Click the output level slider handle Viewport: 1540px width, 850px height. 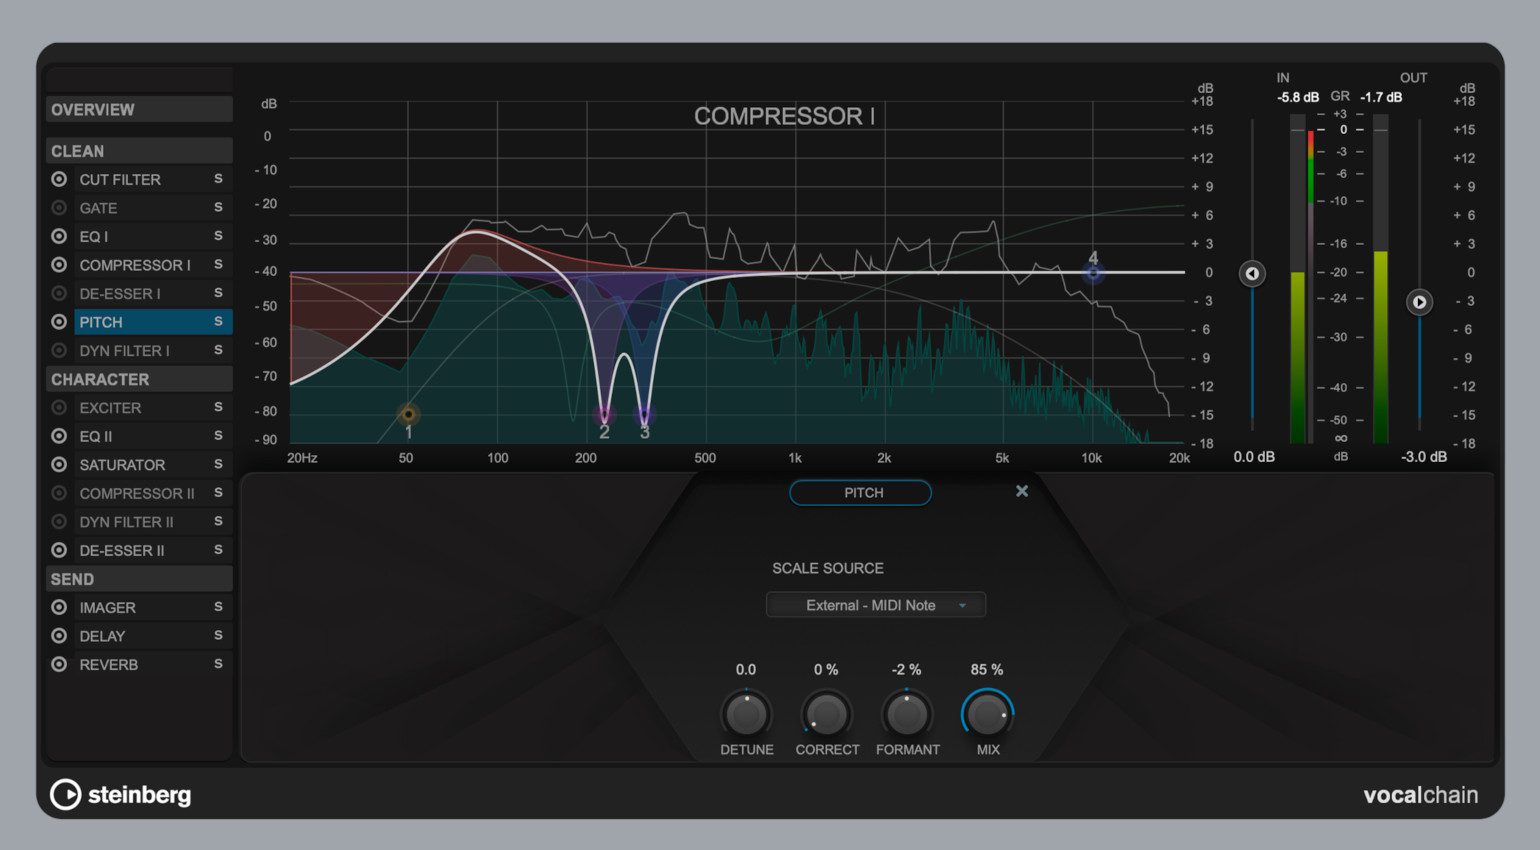point(1419,302)
